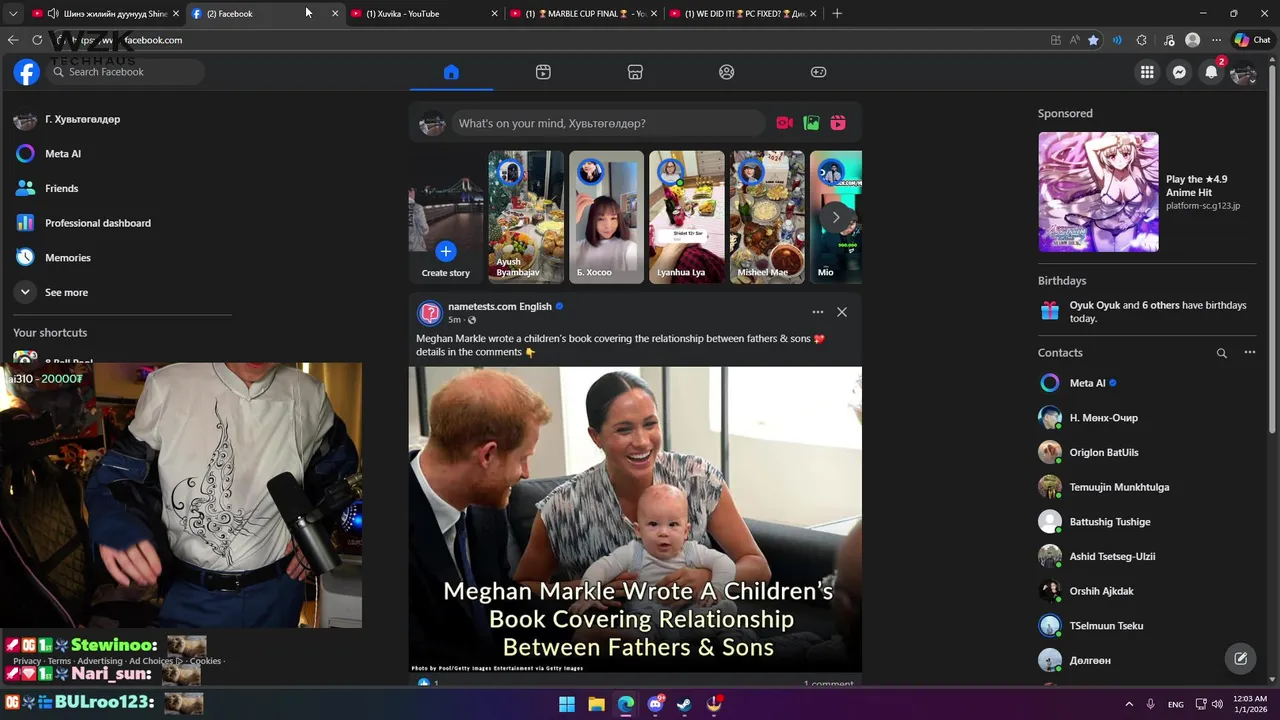Open chat with Battushig Tushige
This screenshot has width=1280, height=720.
pyautogui.click(x=1146, y=522)
